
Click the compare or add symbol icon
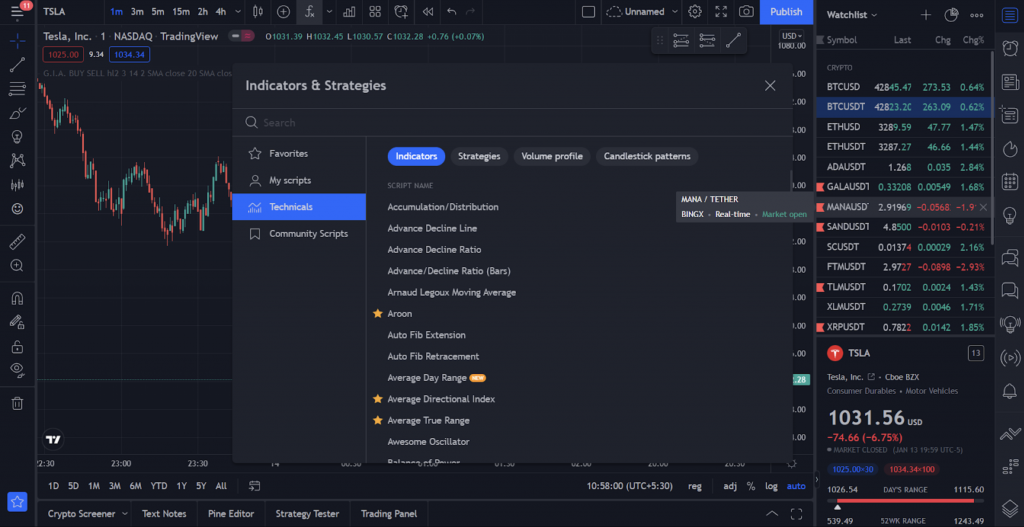pos(283,12)
